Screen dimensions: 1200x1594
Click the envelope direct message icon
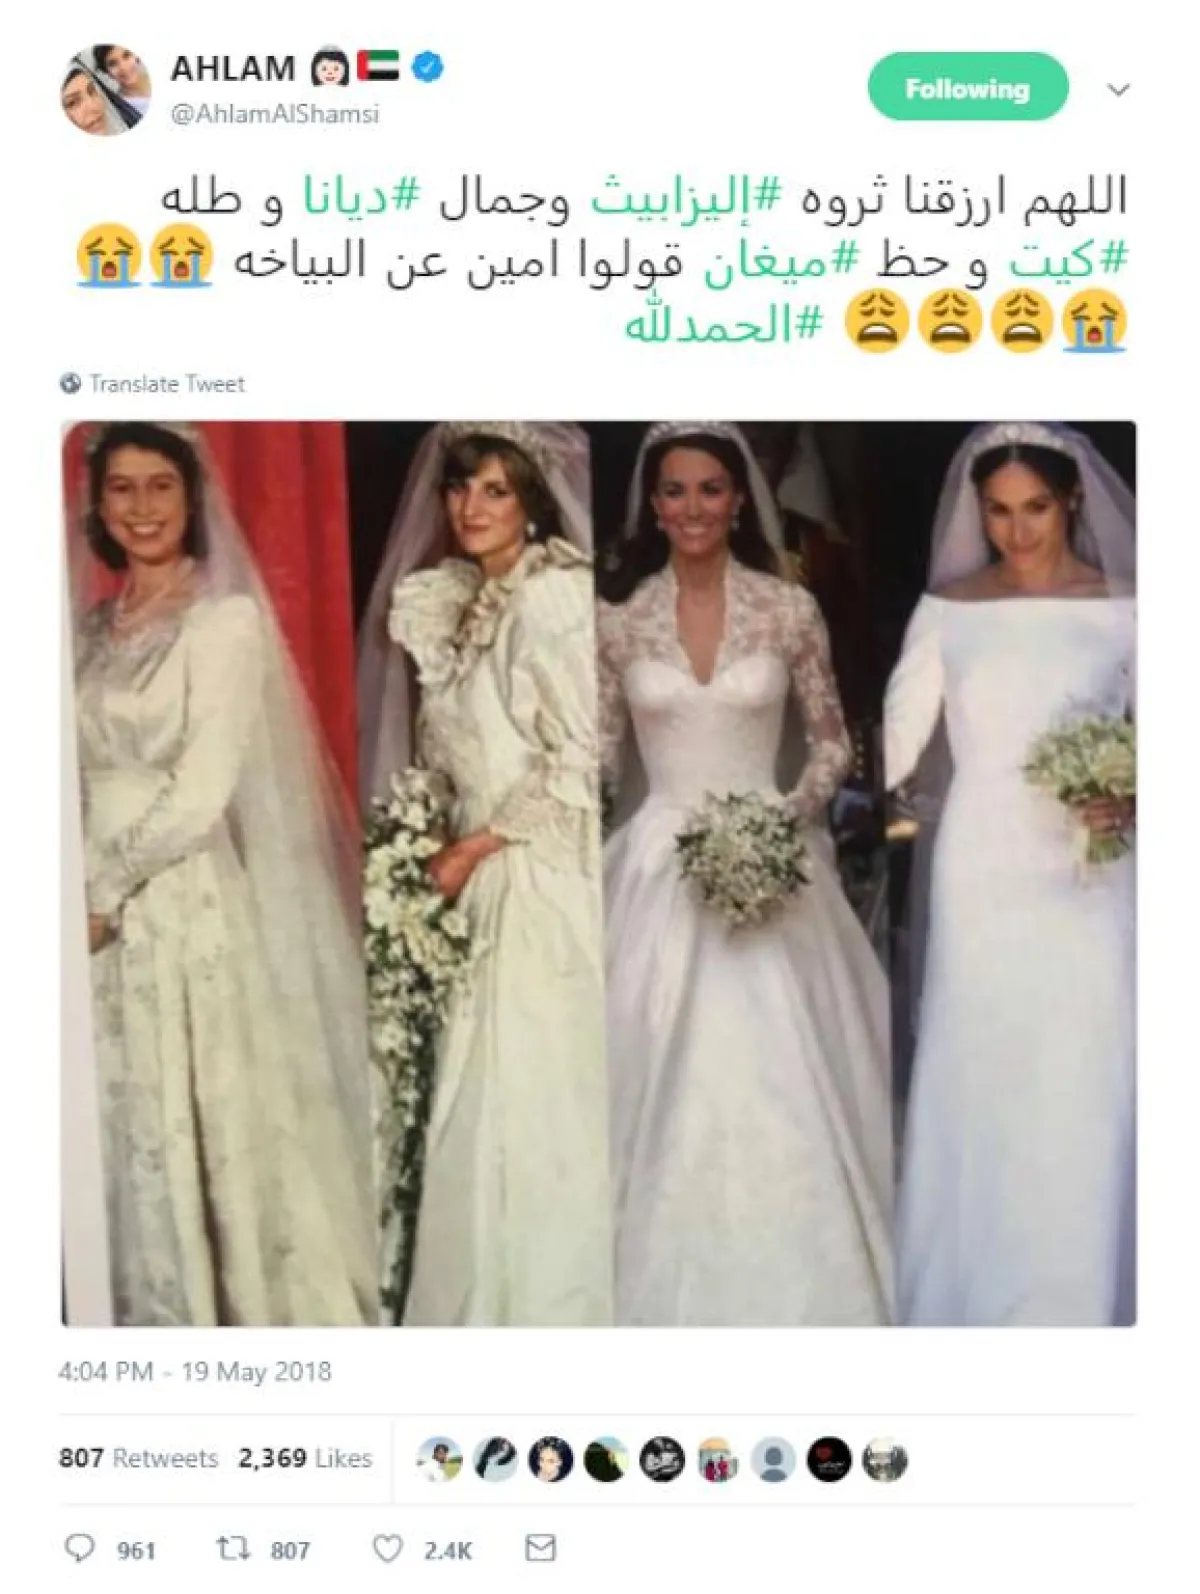(x=540, y=1548)
